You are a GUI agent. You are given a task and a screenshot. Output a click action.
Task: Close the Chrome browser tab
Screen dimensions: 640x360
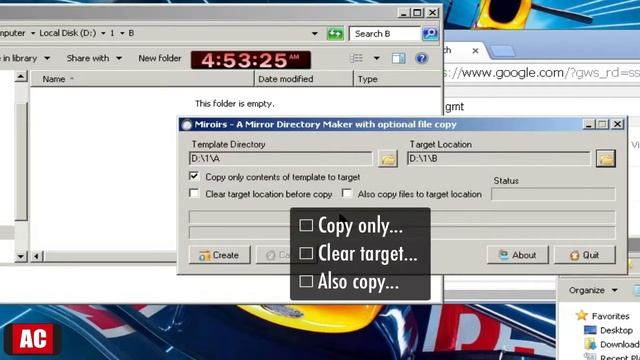tap(475, 51)
